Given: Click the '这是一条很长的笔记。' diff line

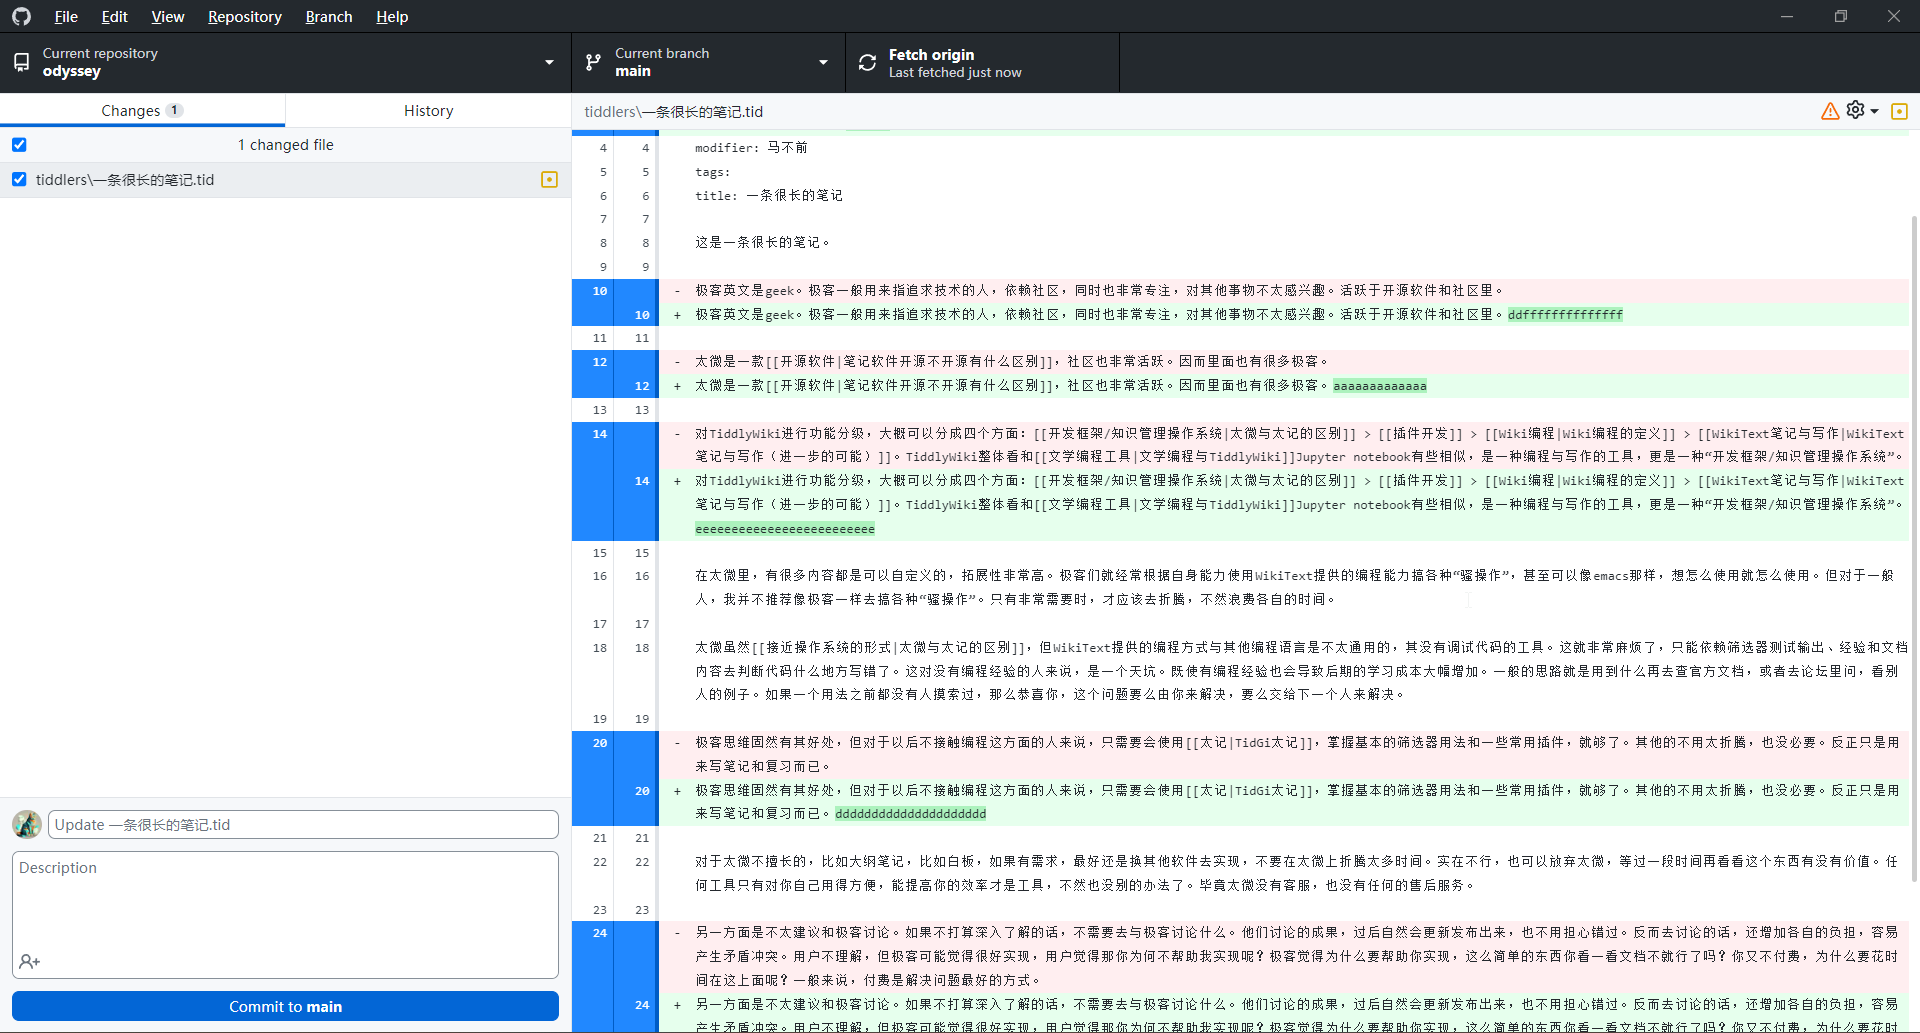Looking at the screenshot, I should [763, 243].
